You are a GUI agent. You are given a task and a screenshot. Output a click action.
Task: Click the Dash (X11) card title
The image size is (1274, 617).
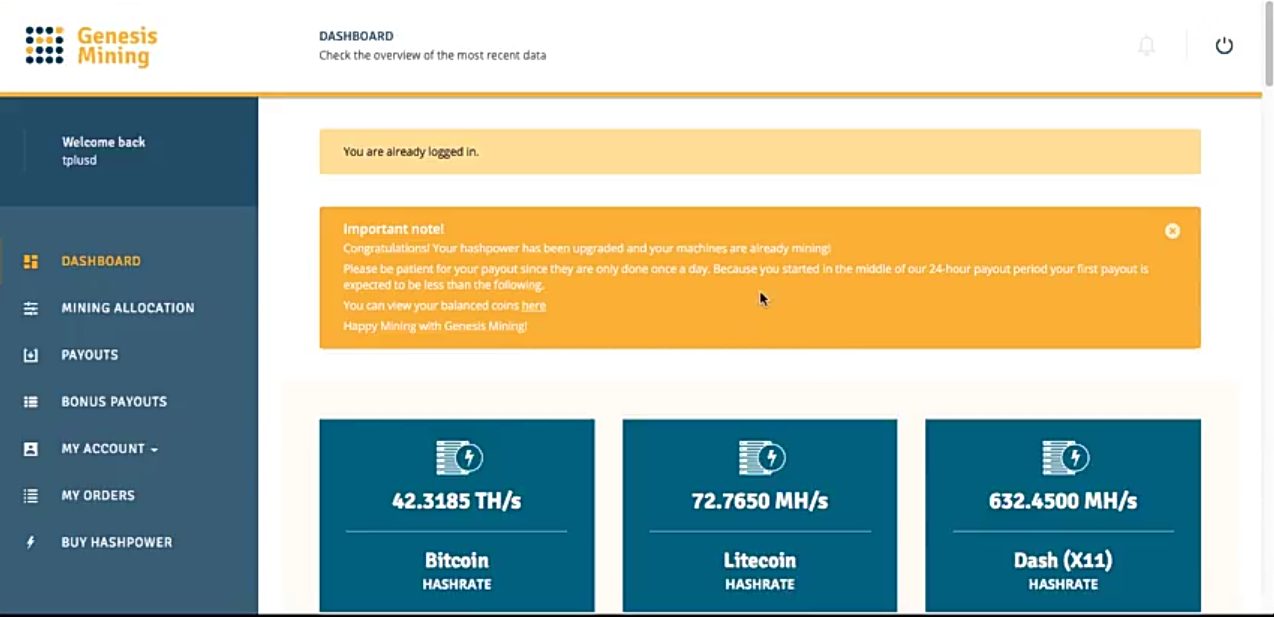1063,560
